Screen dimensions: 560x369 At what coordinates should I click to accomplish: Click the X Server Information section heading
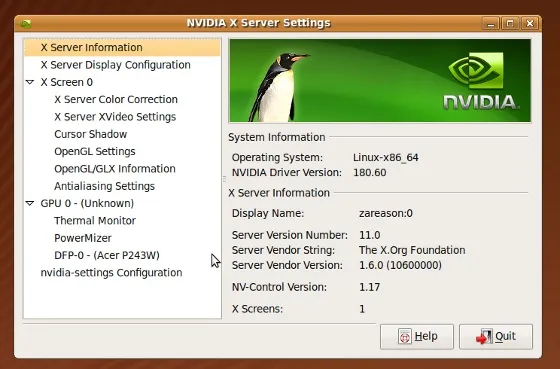coord(279,193)
